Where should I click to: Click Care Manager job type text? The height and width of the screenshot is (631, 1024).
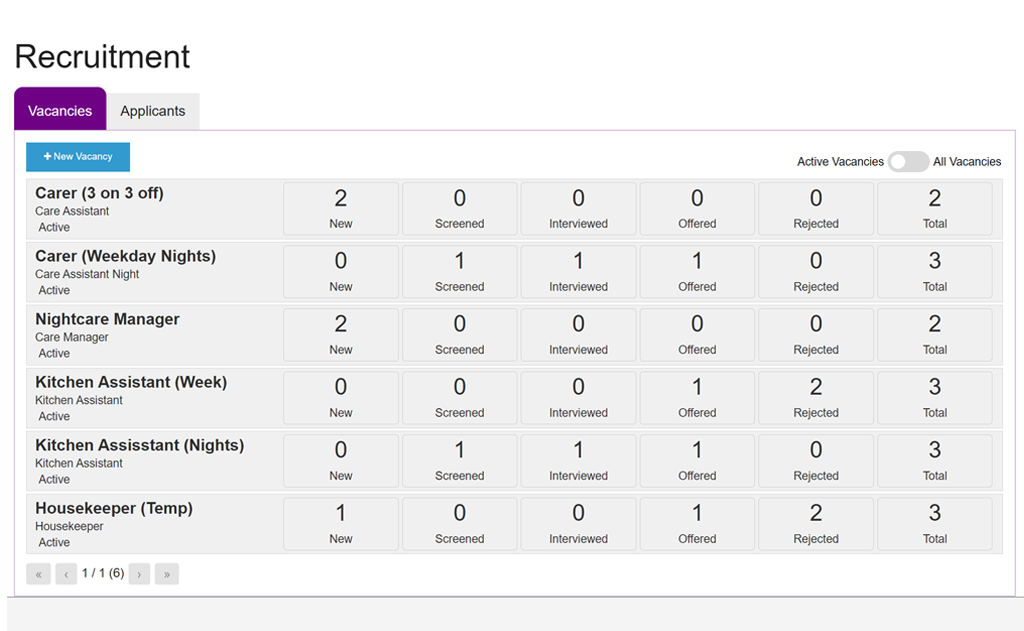click(x=72, y=337)
